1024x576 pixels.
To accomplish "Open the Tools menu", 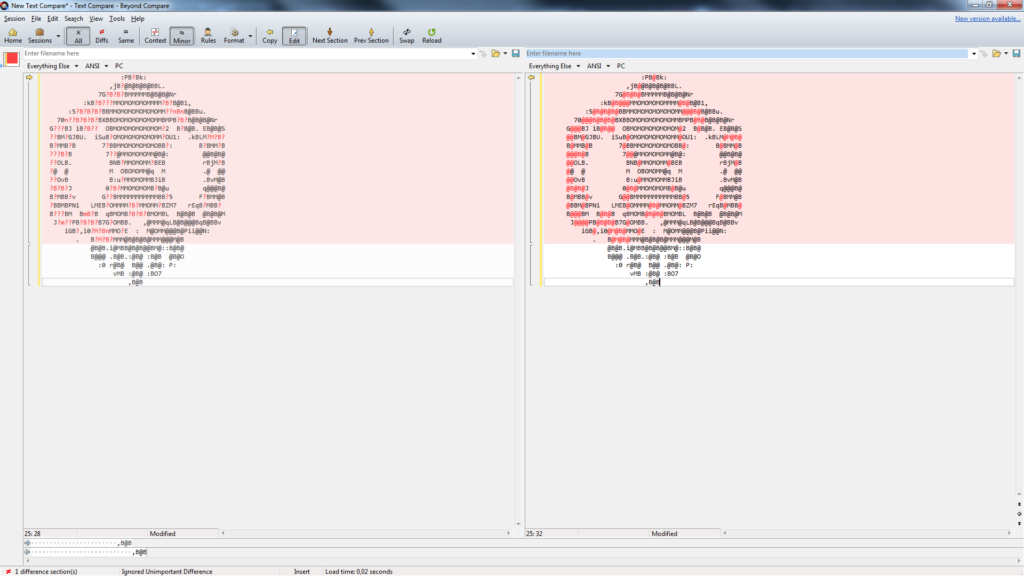I will (117, 18).
